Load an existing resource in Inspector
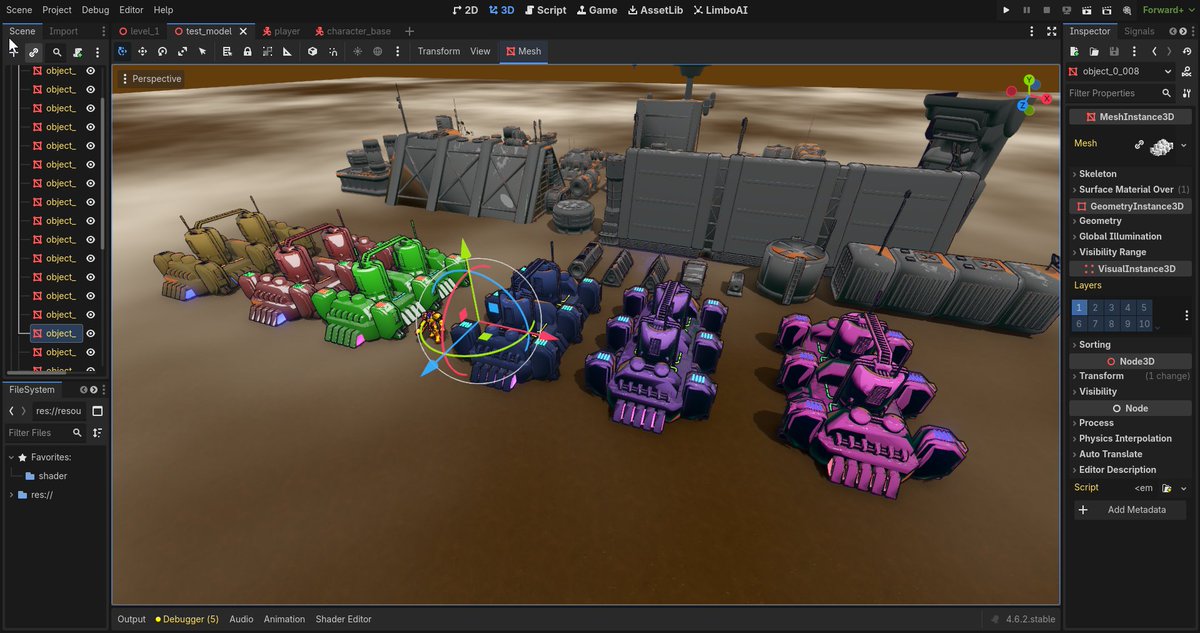Image resolution: width=1200 pixels, height=633 pixels. (1094, 51)
